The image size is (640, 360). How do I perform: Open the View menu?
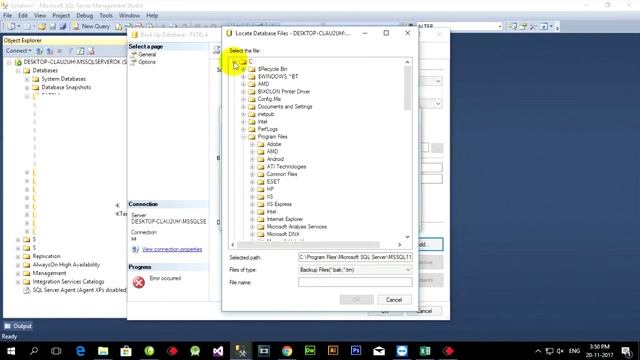[x=40, y=16]
